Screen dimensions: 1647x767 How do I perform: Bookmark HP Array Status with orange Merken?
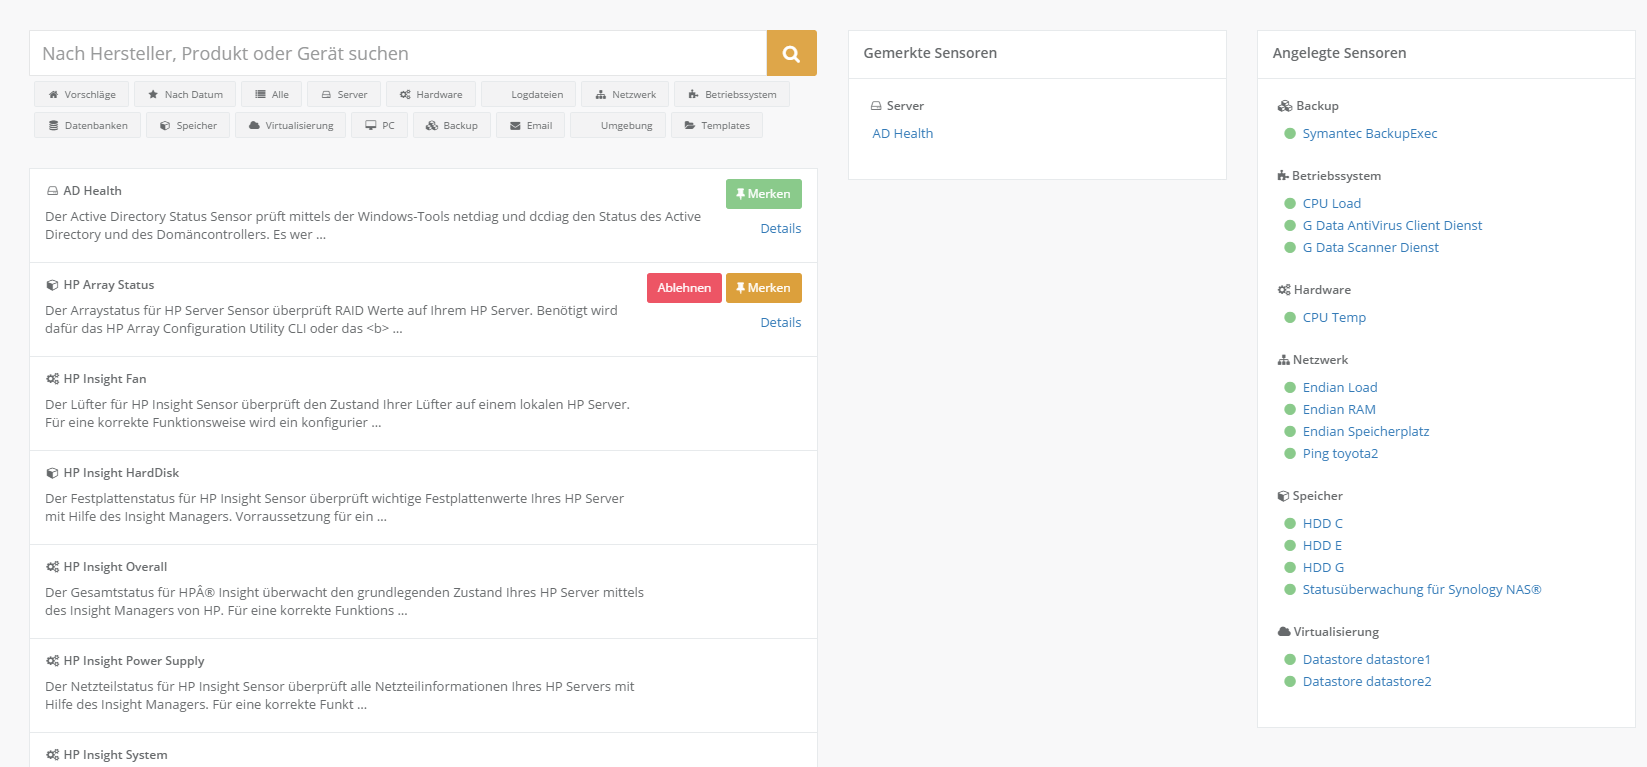[763, 288]
